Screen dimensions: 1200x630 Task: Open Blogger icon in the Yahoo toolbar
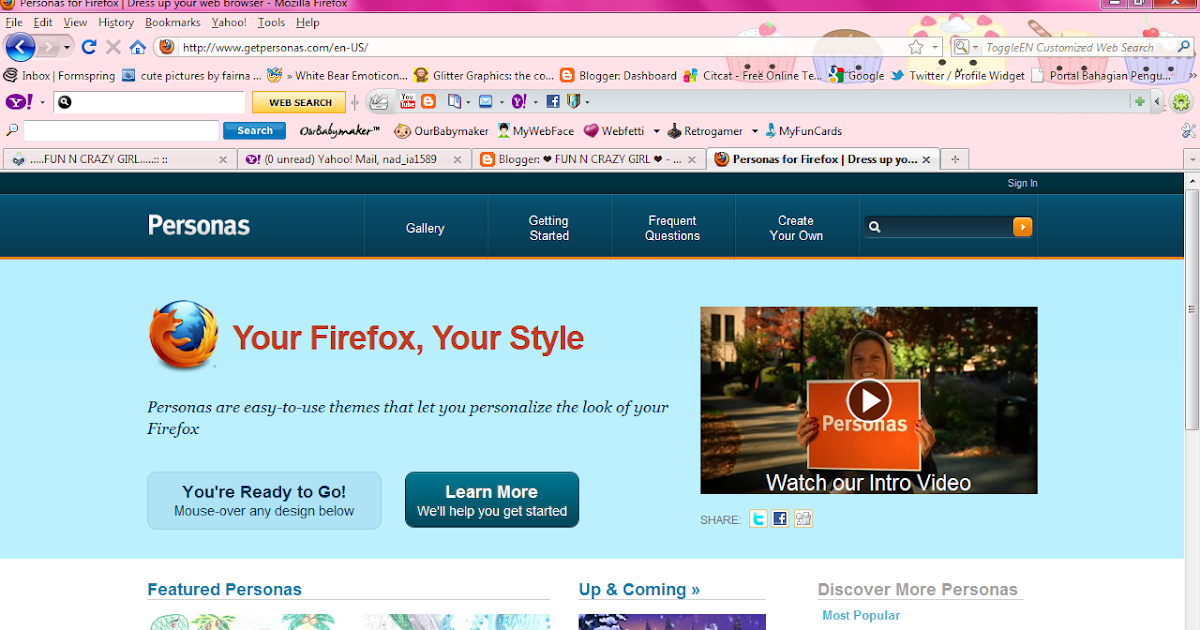click(x=428, y=101)
